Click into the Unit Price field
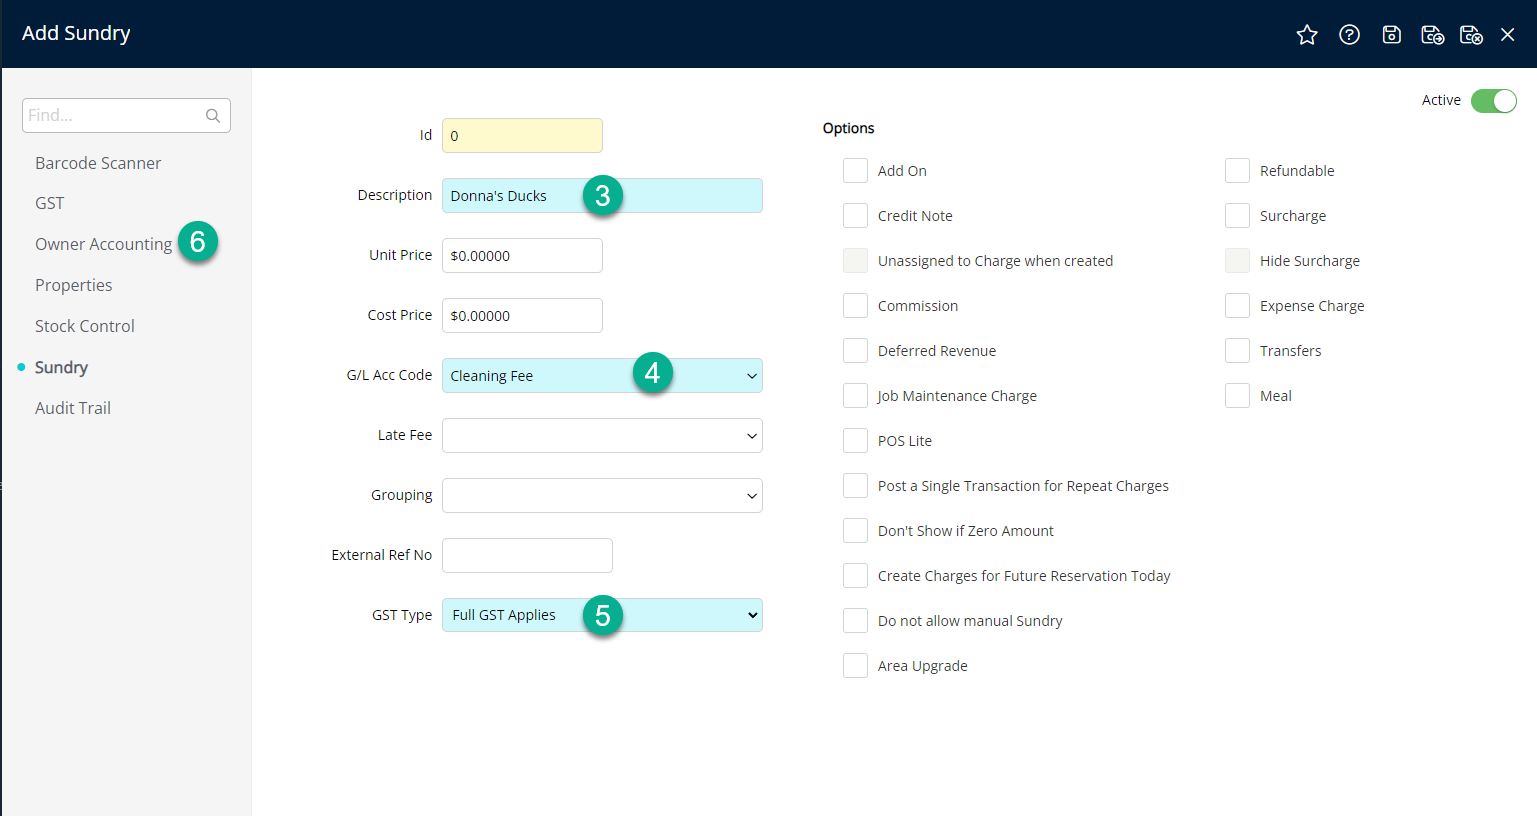The width and height of the screenshot is (1537, 816). (522, 256)
